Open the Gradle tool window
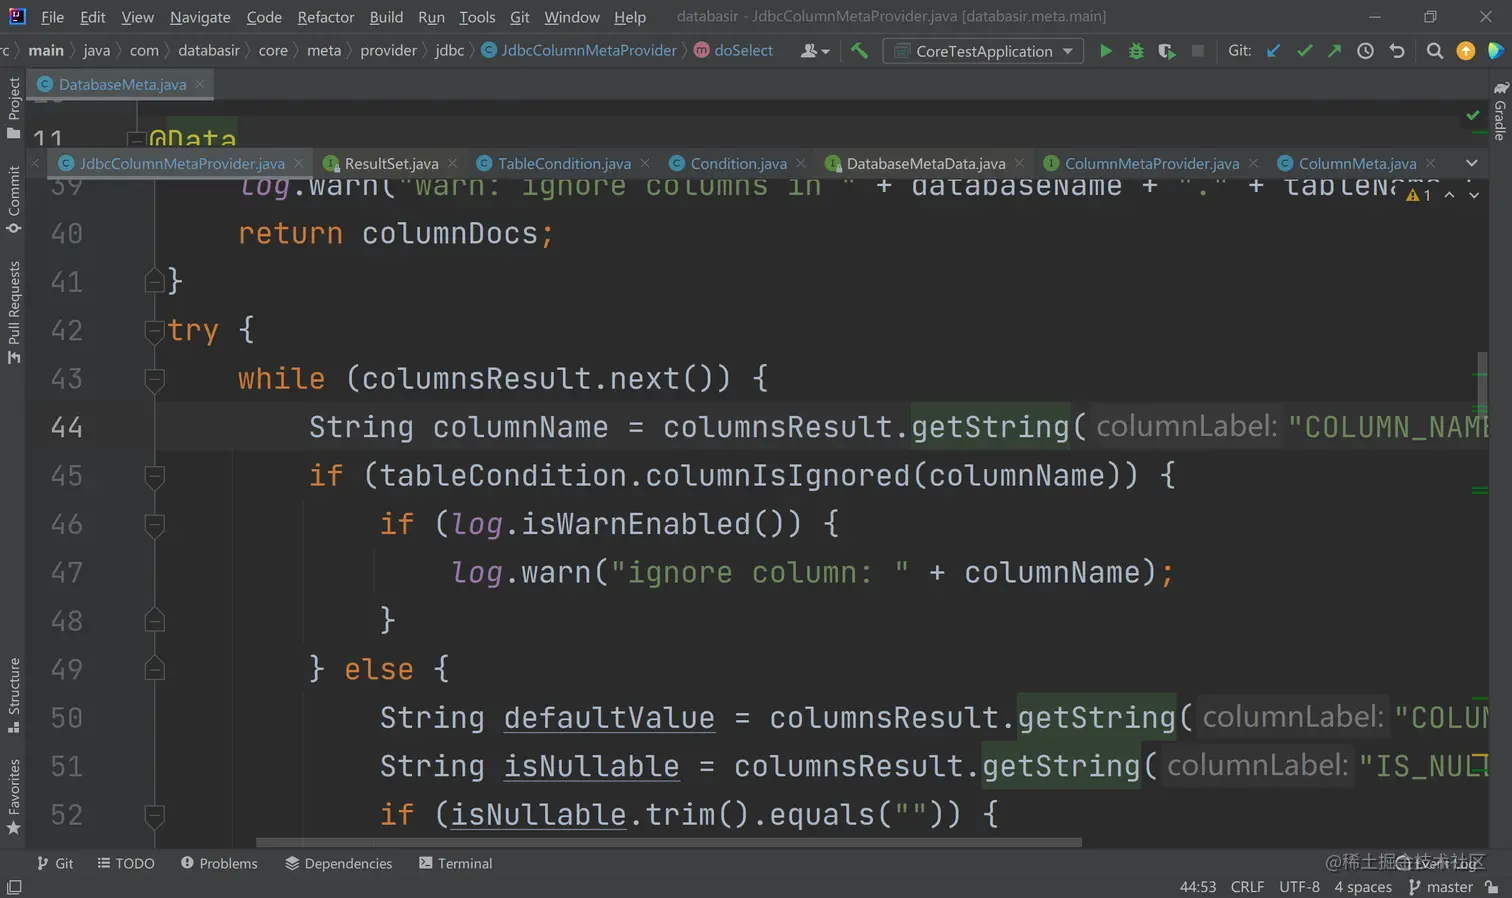1512x898 pixels. [x=1500, y=111]
